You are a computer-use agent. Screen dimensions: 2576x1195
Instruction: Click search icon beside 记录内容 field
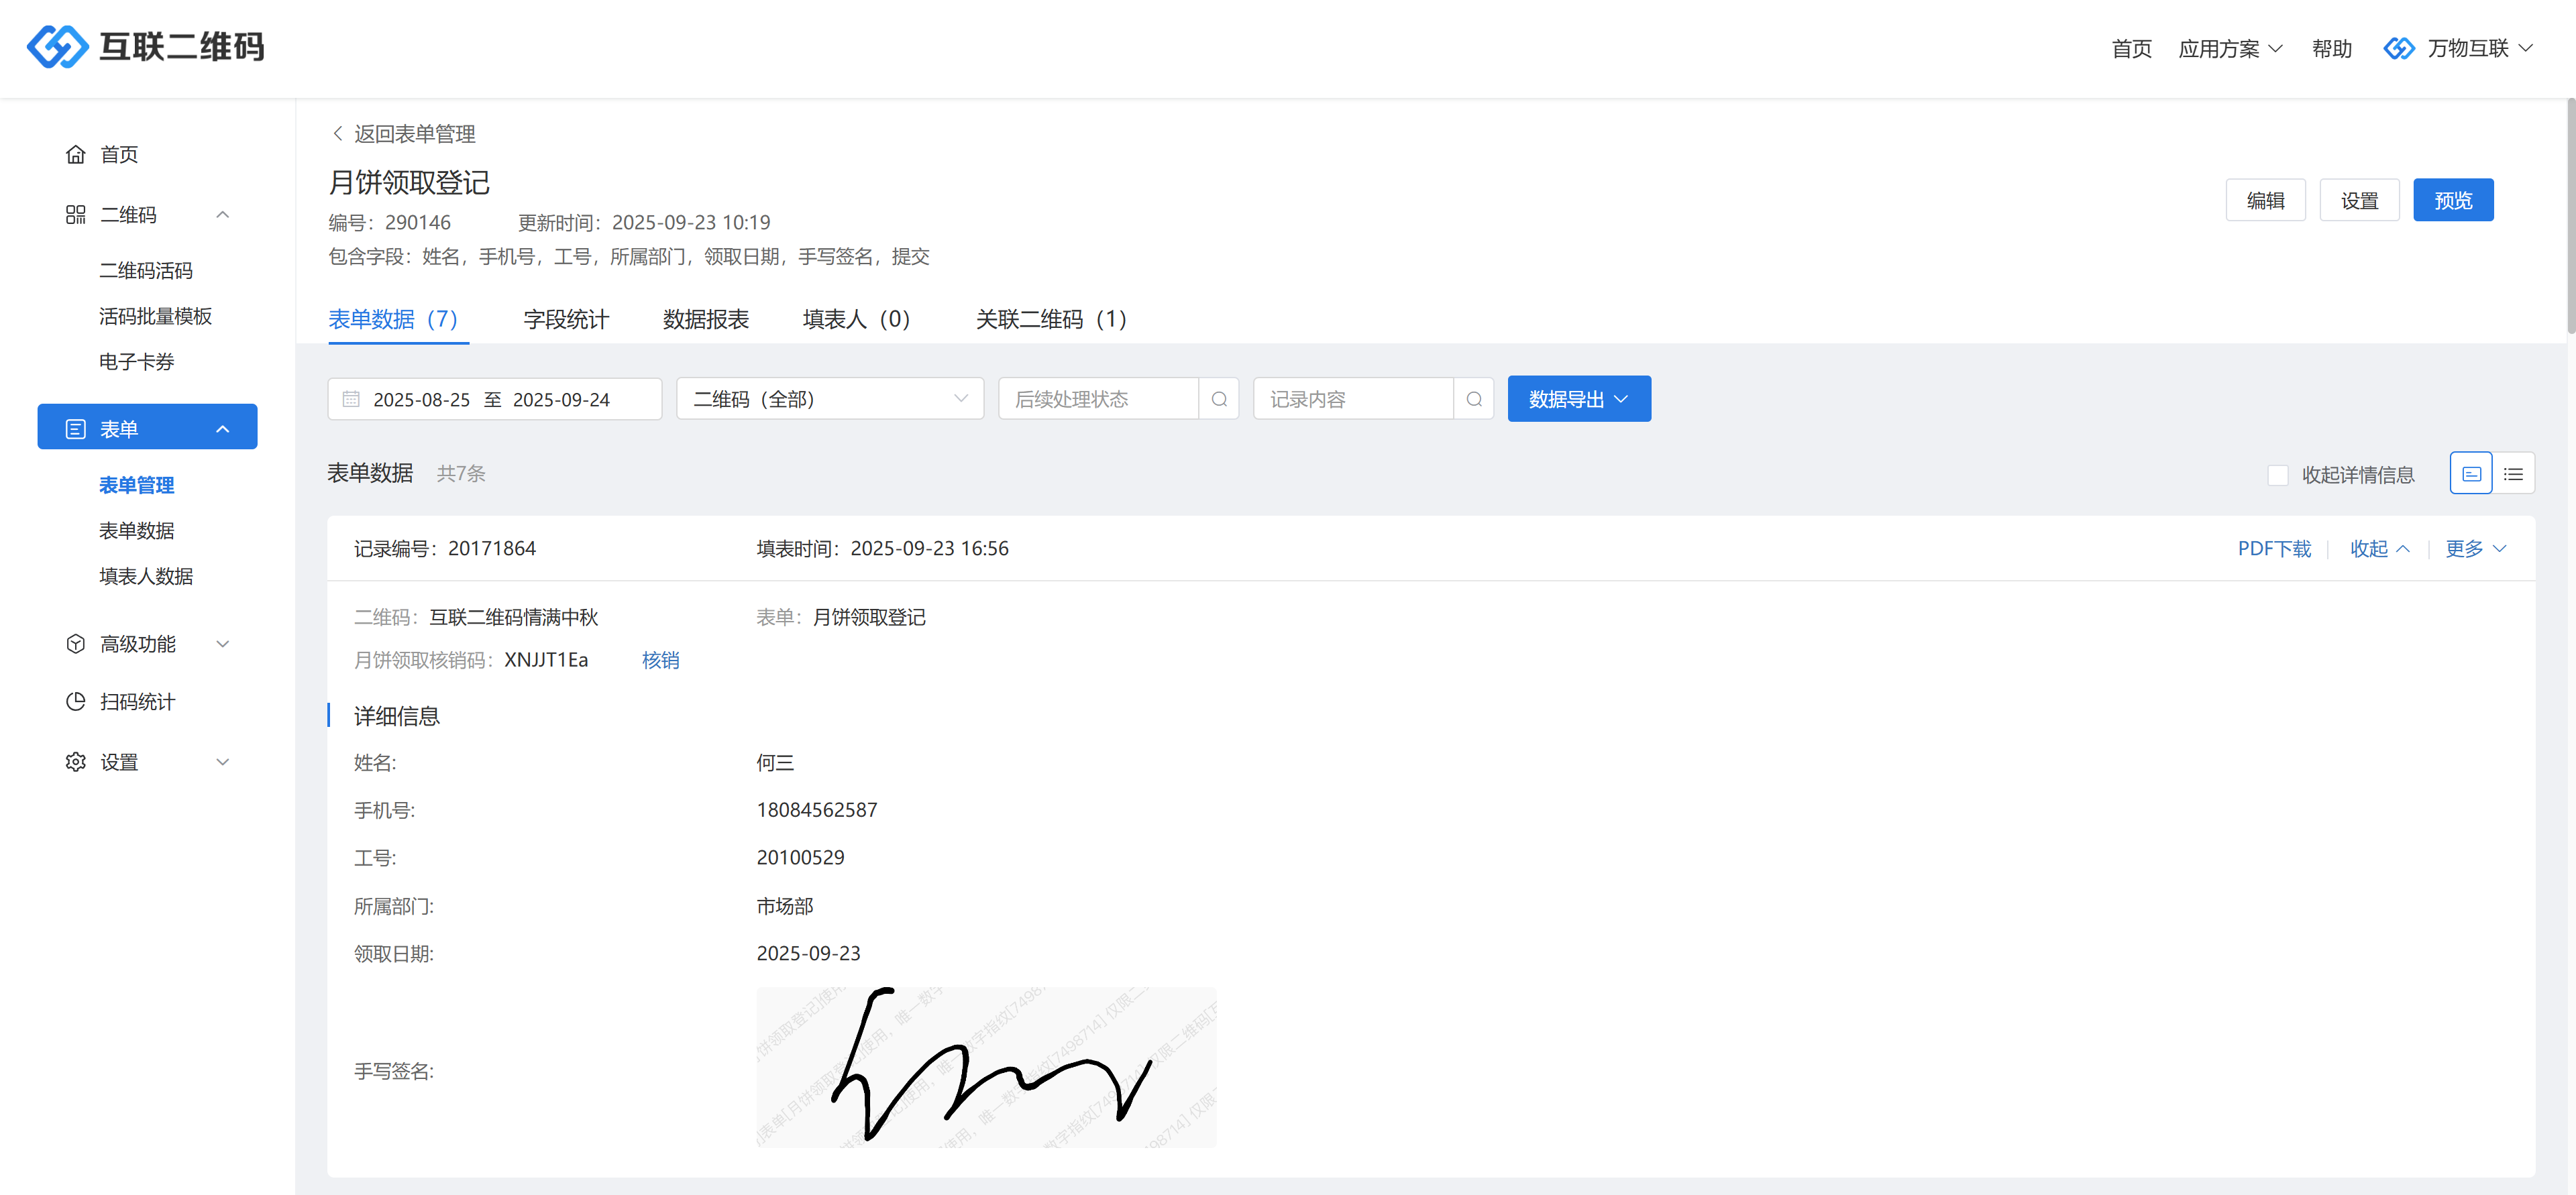(x=1473, y=399)
